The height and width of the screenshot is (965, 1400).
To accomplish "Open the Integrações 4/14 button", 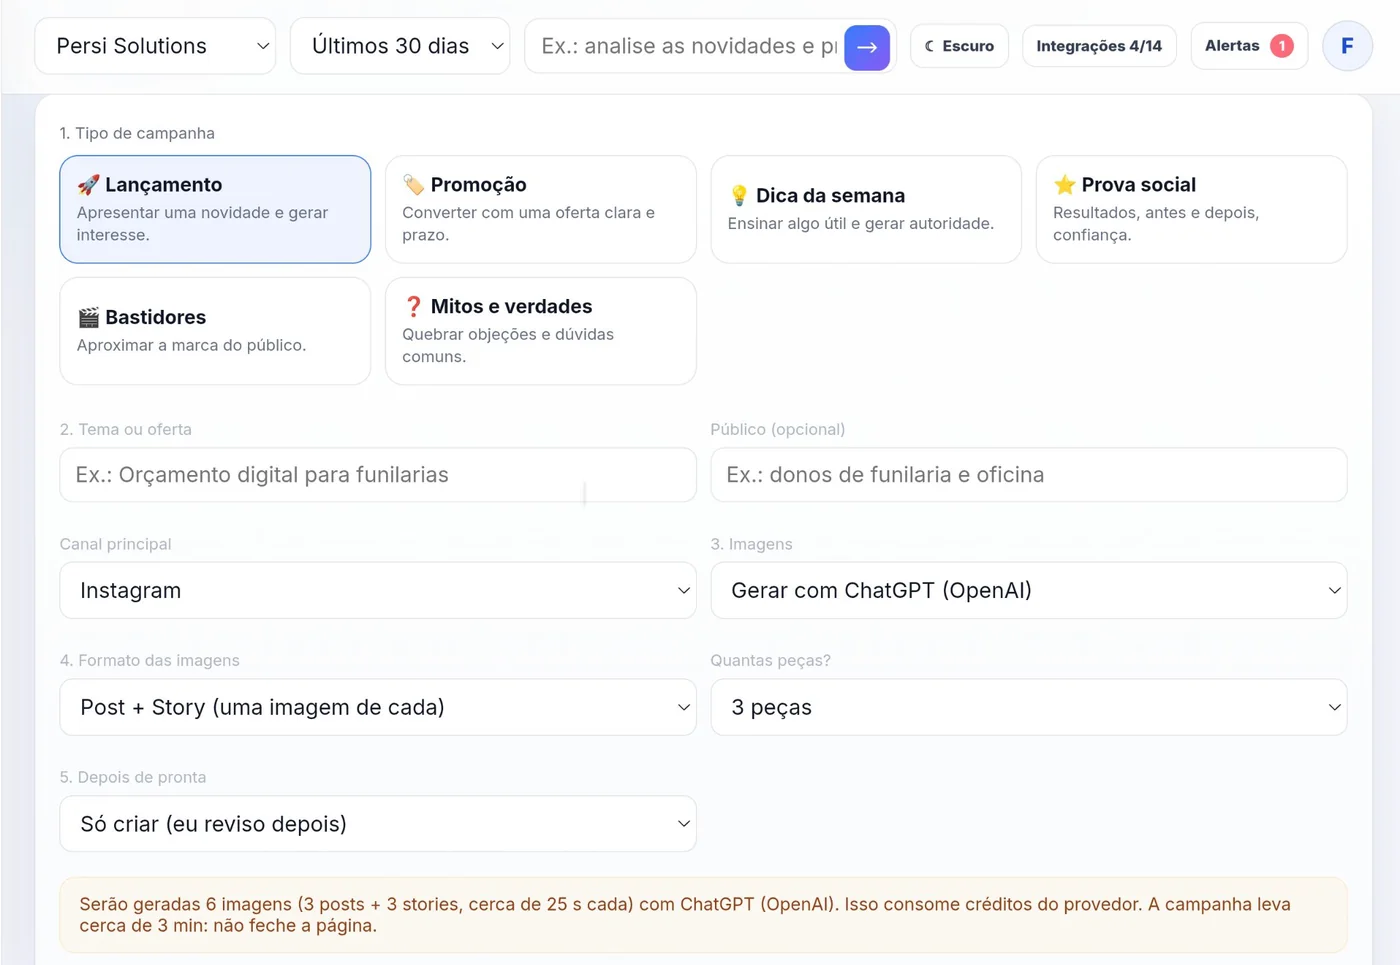I will 1099,46.
